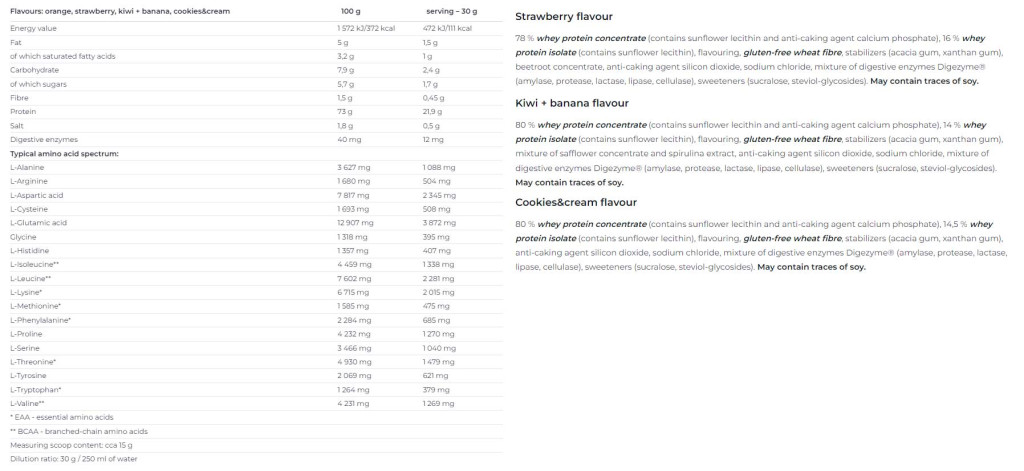This screenshot has height=471, width=1024.
Task: Select the '12 907 mg' glutamic acid value
Action: click(356, 222)
